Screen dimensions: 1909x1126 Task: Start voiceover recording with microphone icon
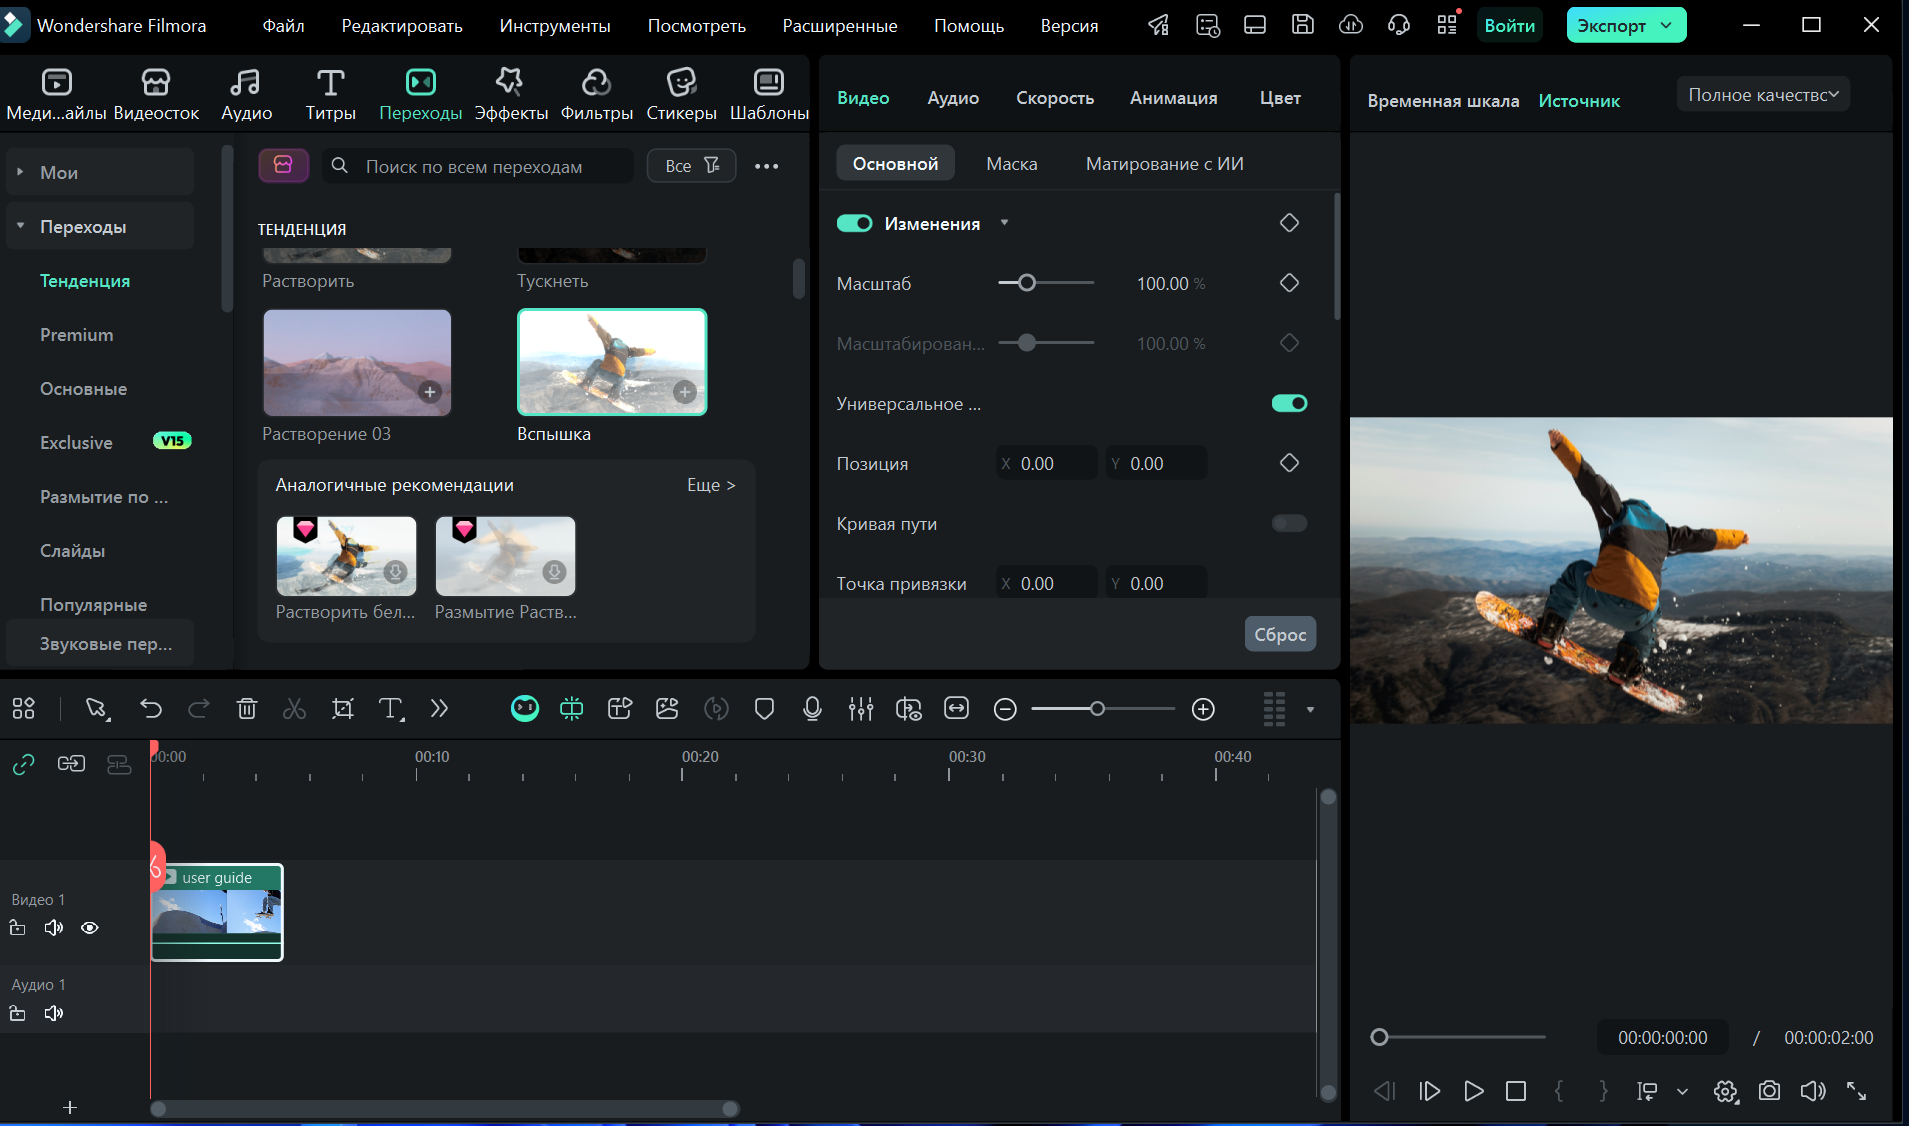pyautogui.click(x=812, y=709)
